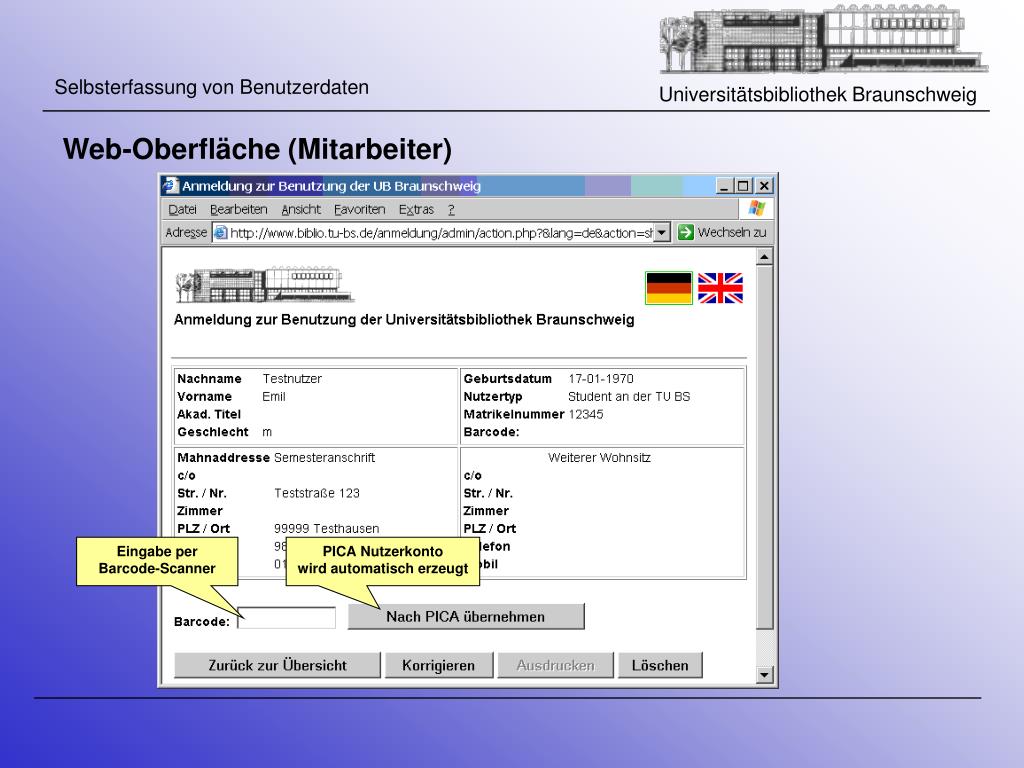
Task: Click the library building logo on the web page
Action: tap(264, 285)
